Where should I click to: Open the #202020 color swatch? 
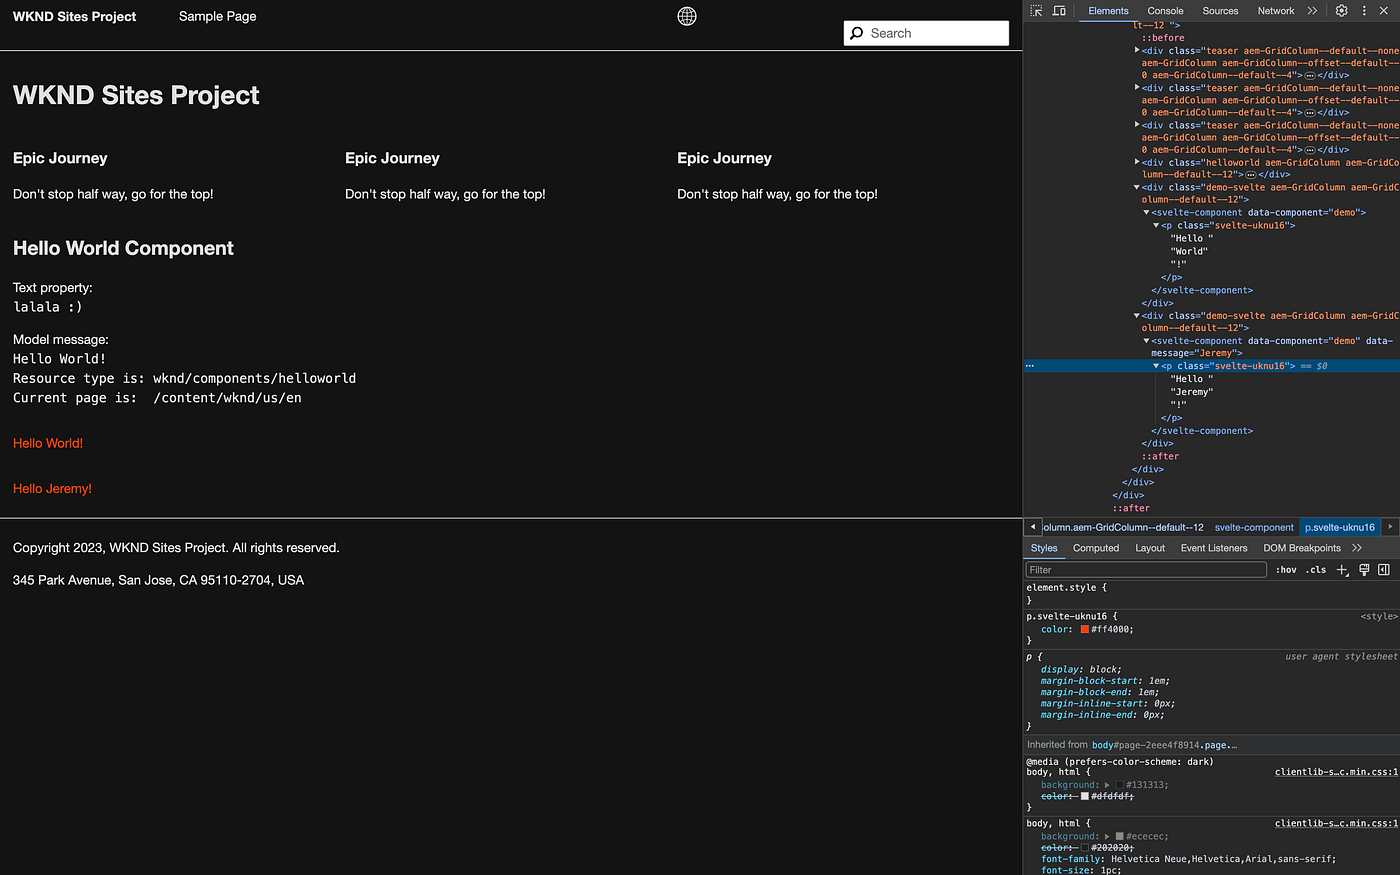click(1084, 848)
